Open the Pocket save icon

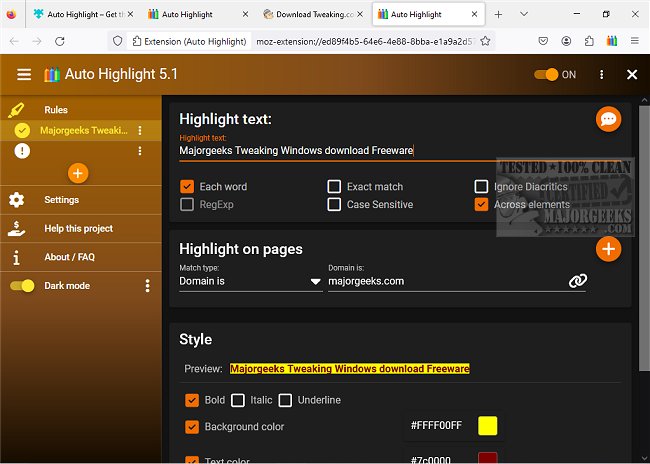pyautogui.click(x=543, y=41)
